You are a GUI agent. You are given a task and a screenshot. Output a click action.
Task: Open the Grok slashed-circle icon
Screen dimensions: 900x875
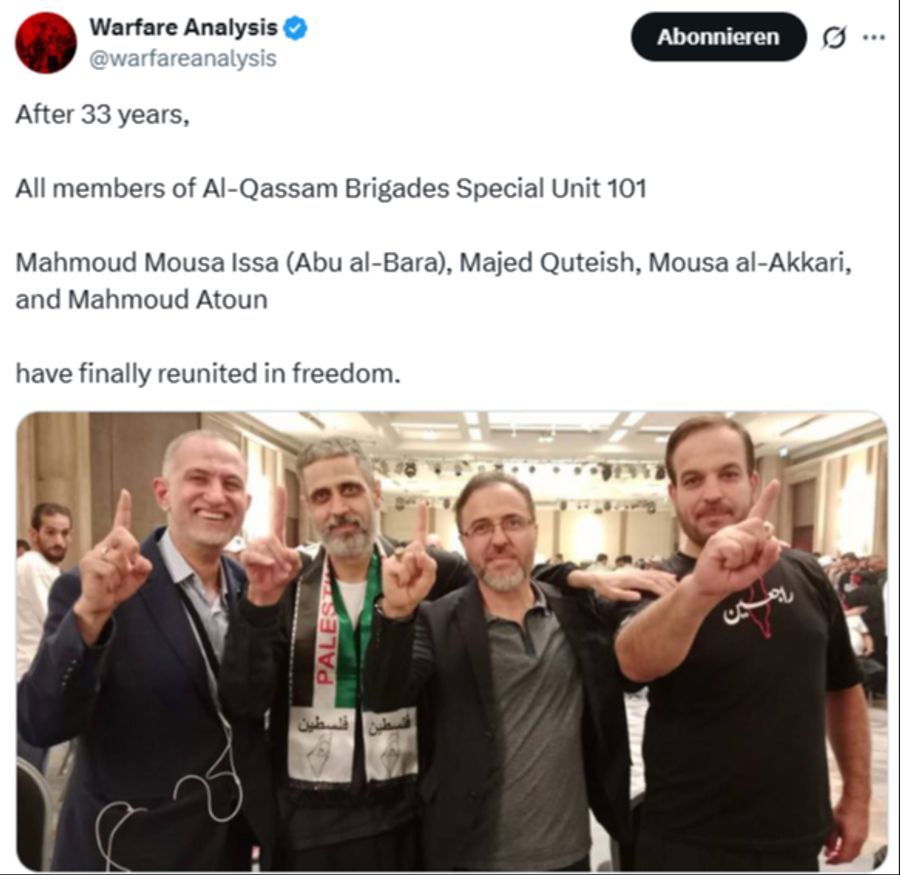tap(834, 38)
